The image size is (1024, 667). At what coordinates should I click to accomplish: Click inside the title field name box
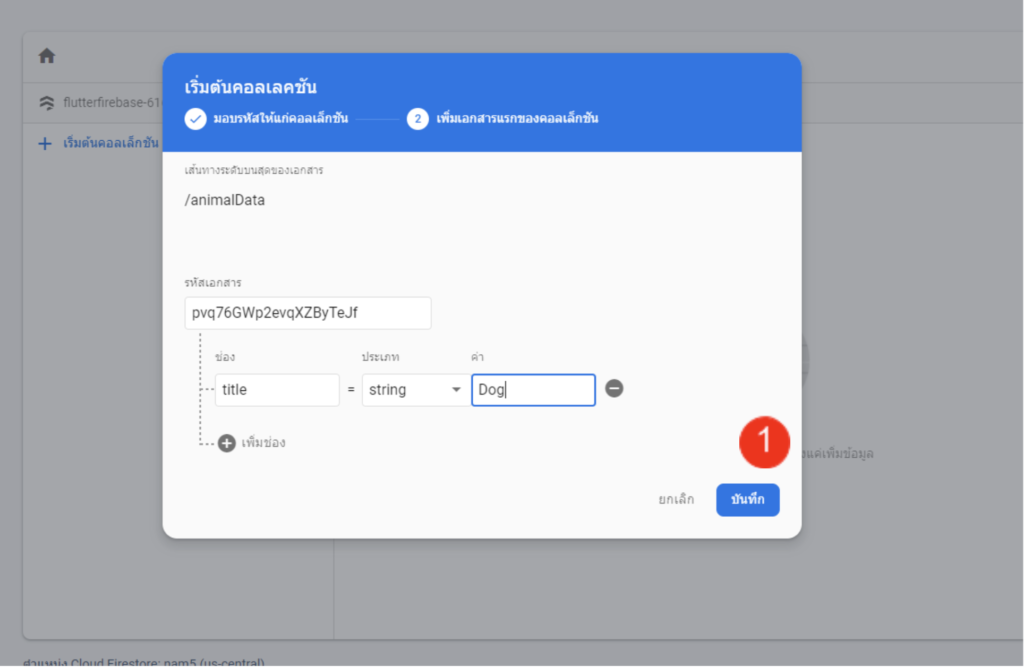pyautogui.click(x=277, y=389)
